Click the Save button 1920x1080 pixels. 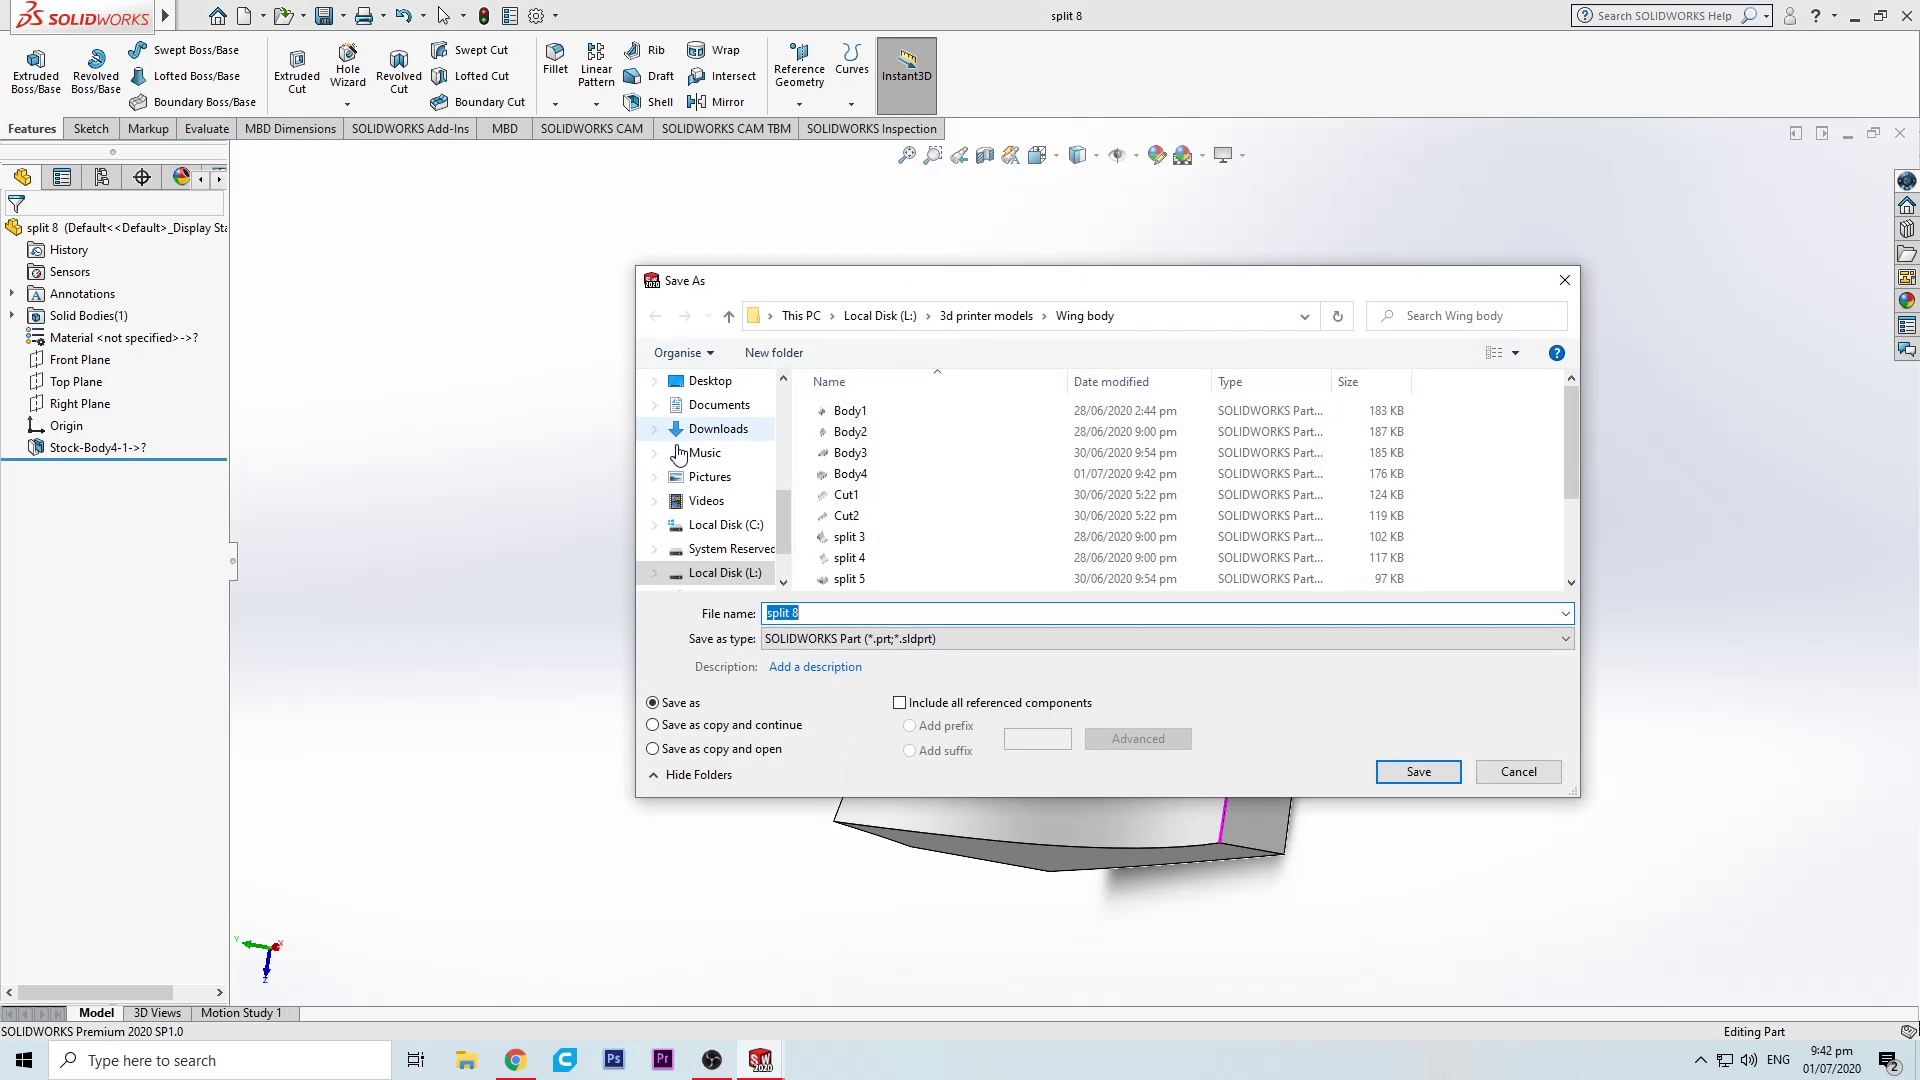pos(1418,772)
